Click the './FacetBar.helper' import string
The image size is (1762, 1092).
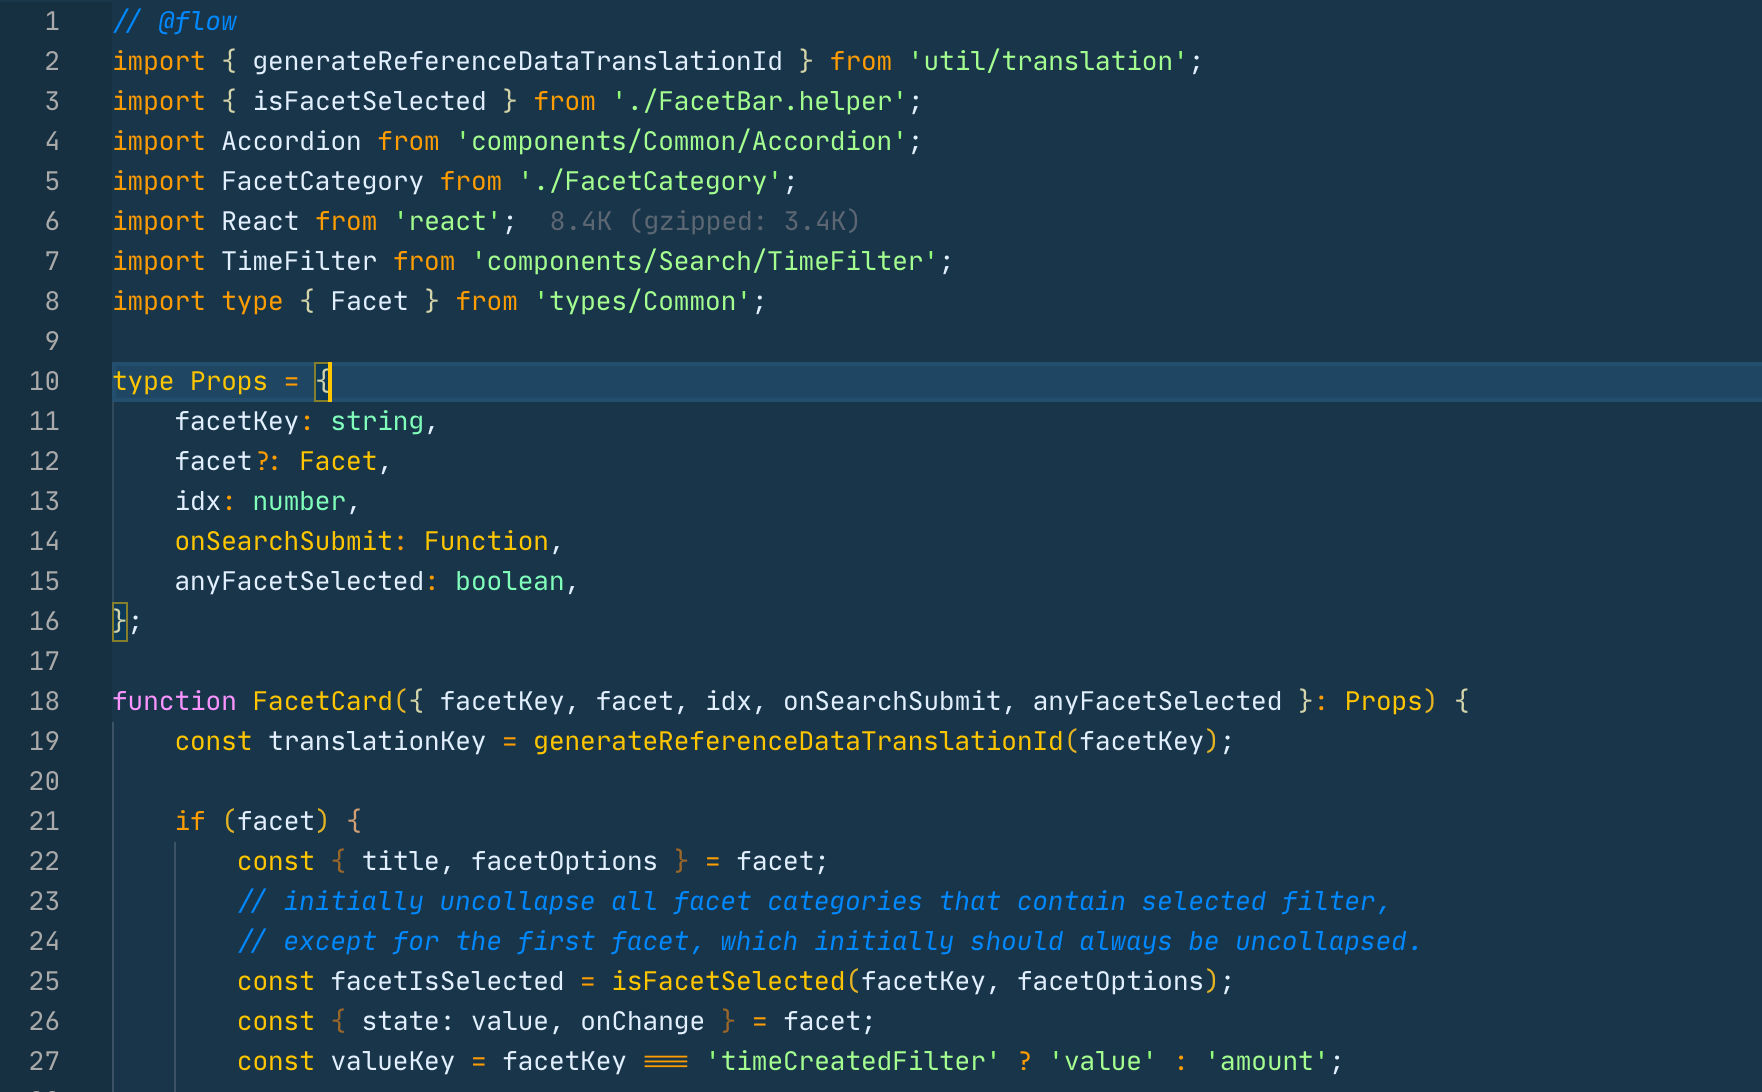759,101
